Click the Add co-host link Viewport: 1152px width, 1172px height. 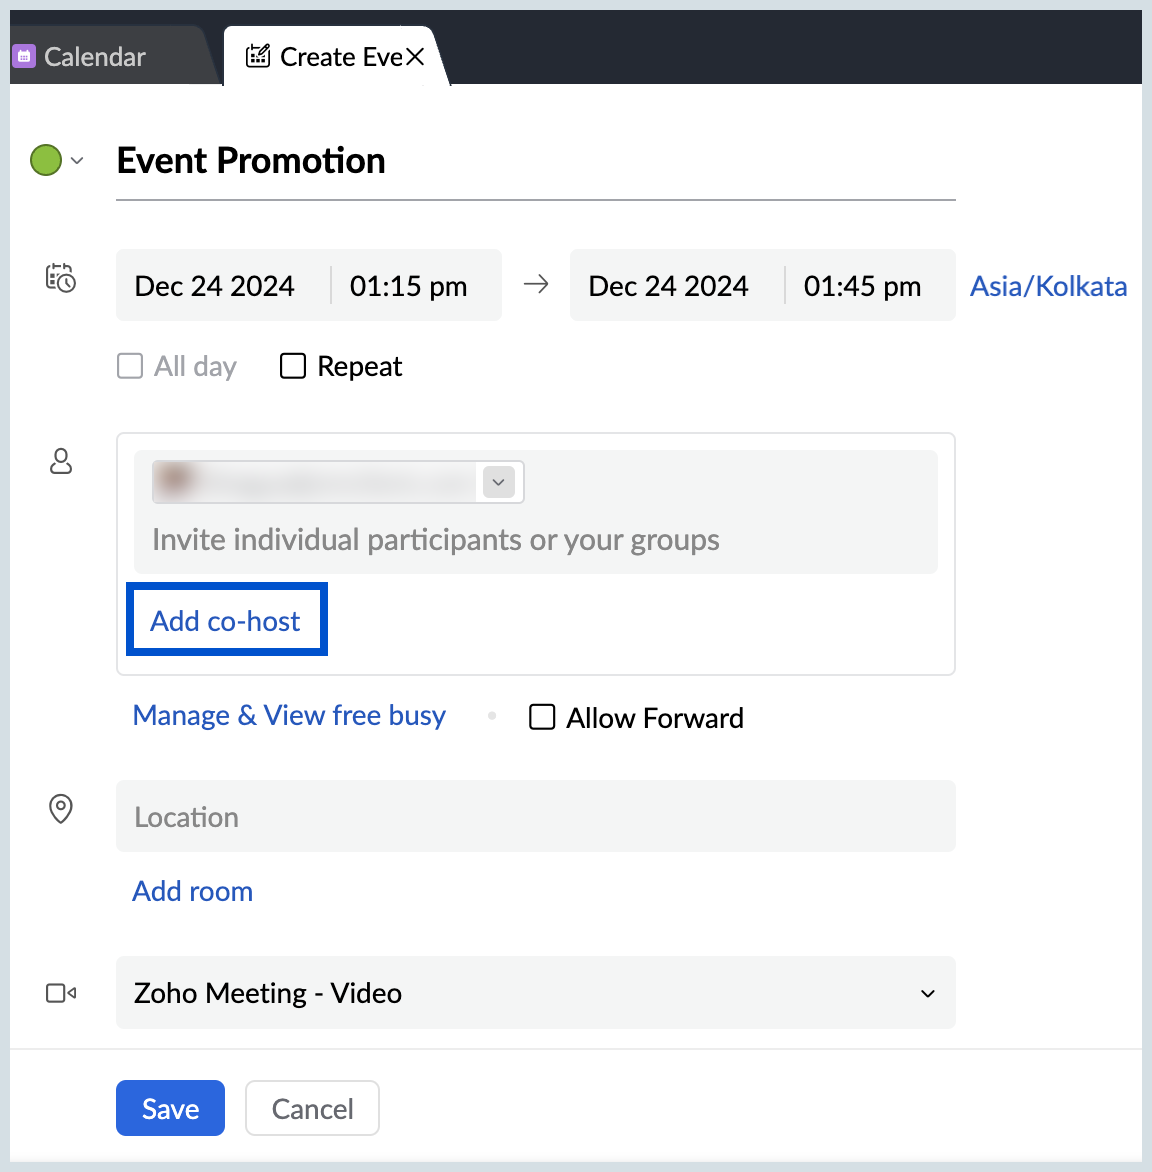coord(225,620)
